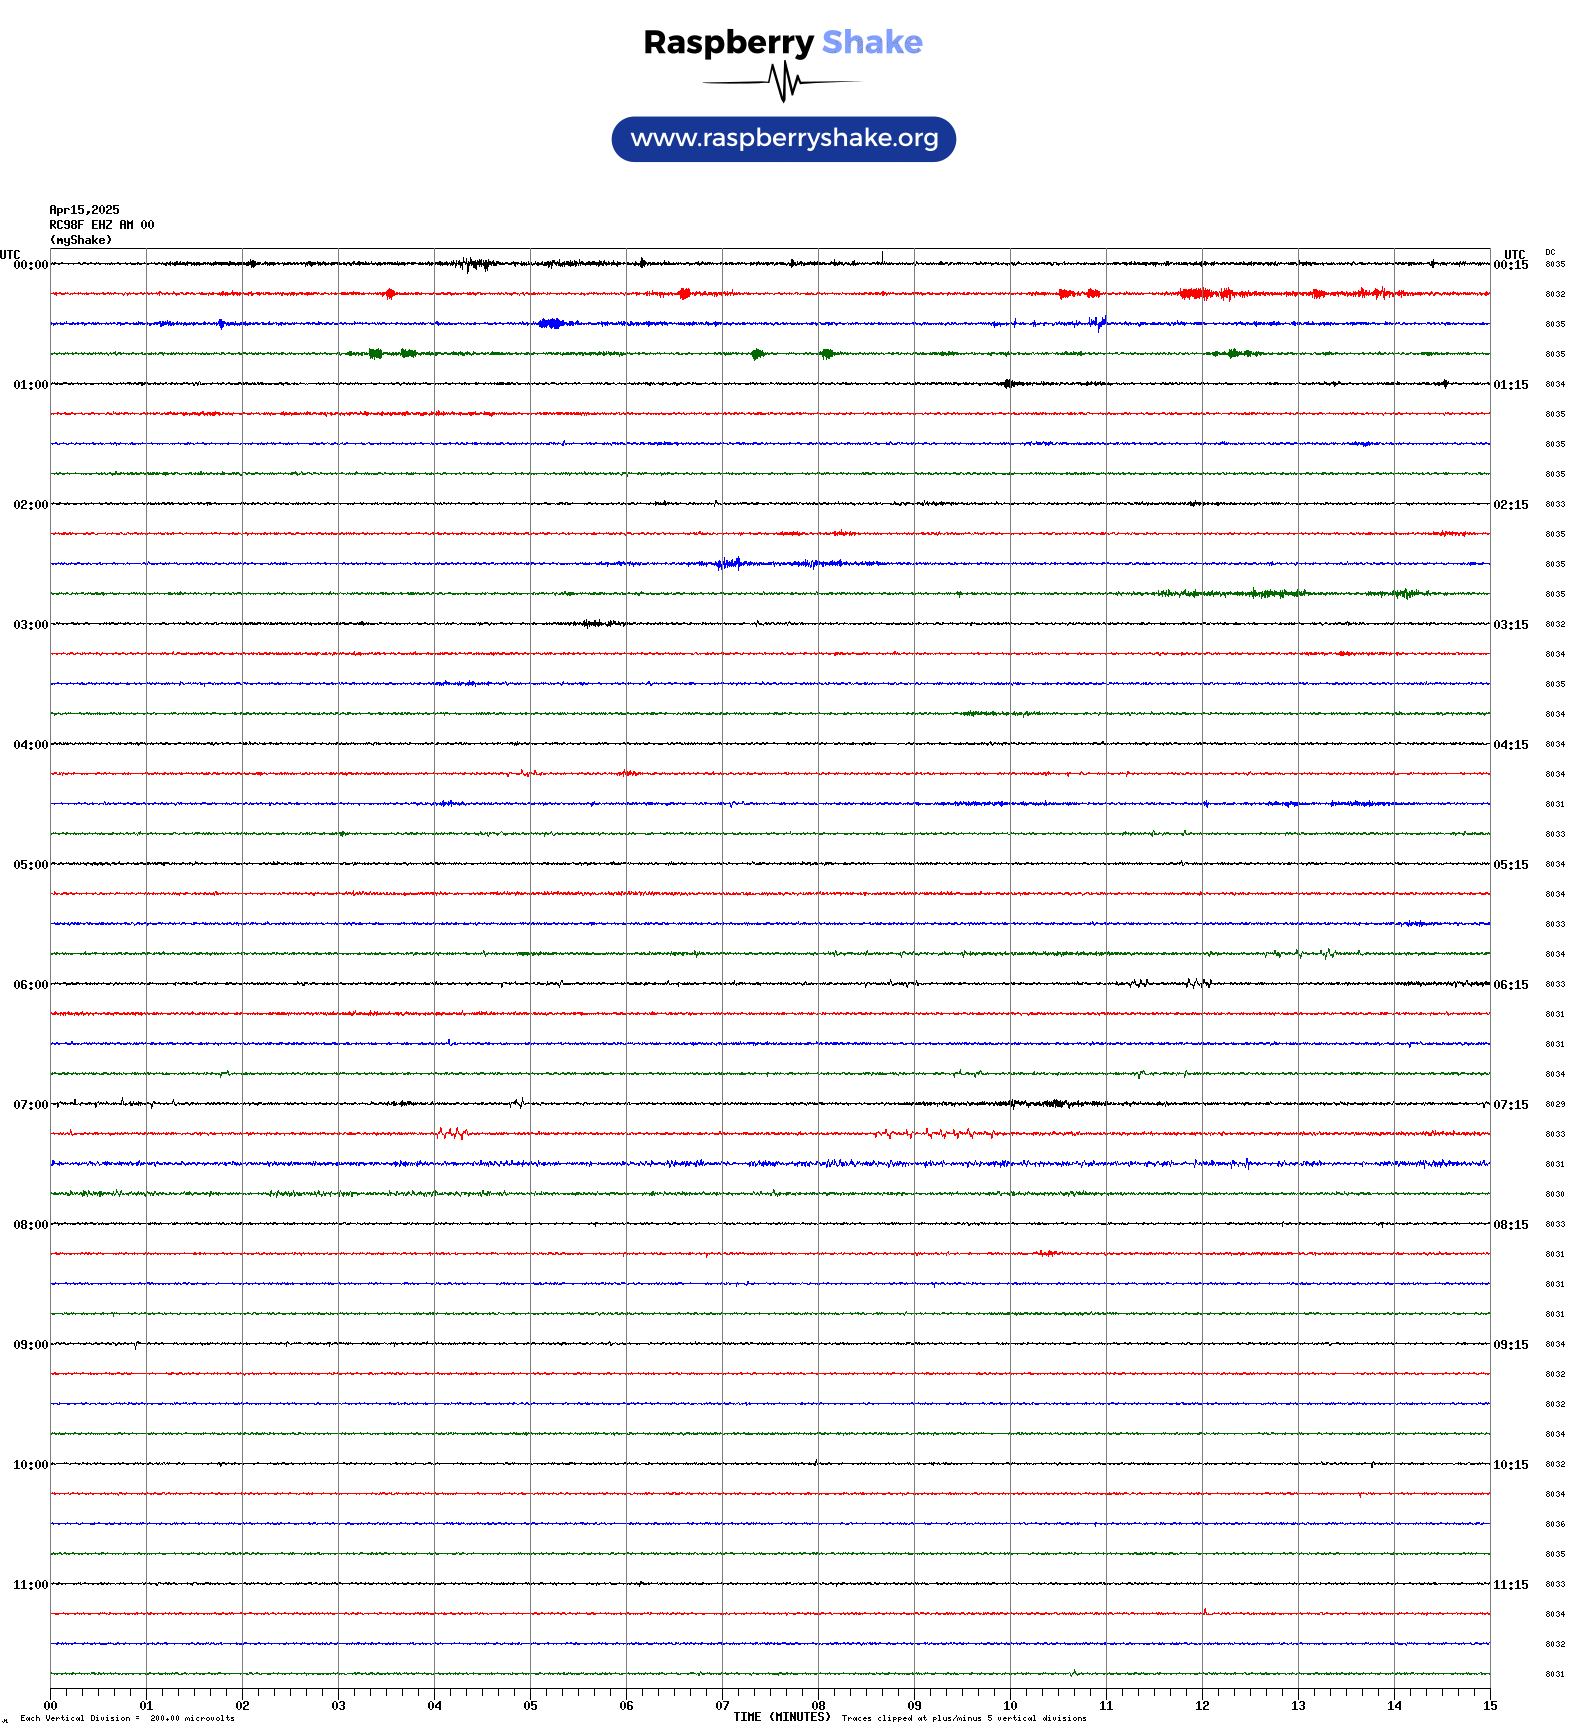Click minute 11 on the bottom time axis

click(1106, 1706)
